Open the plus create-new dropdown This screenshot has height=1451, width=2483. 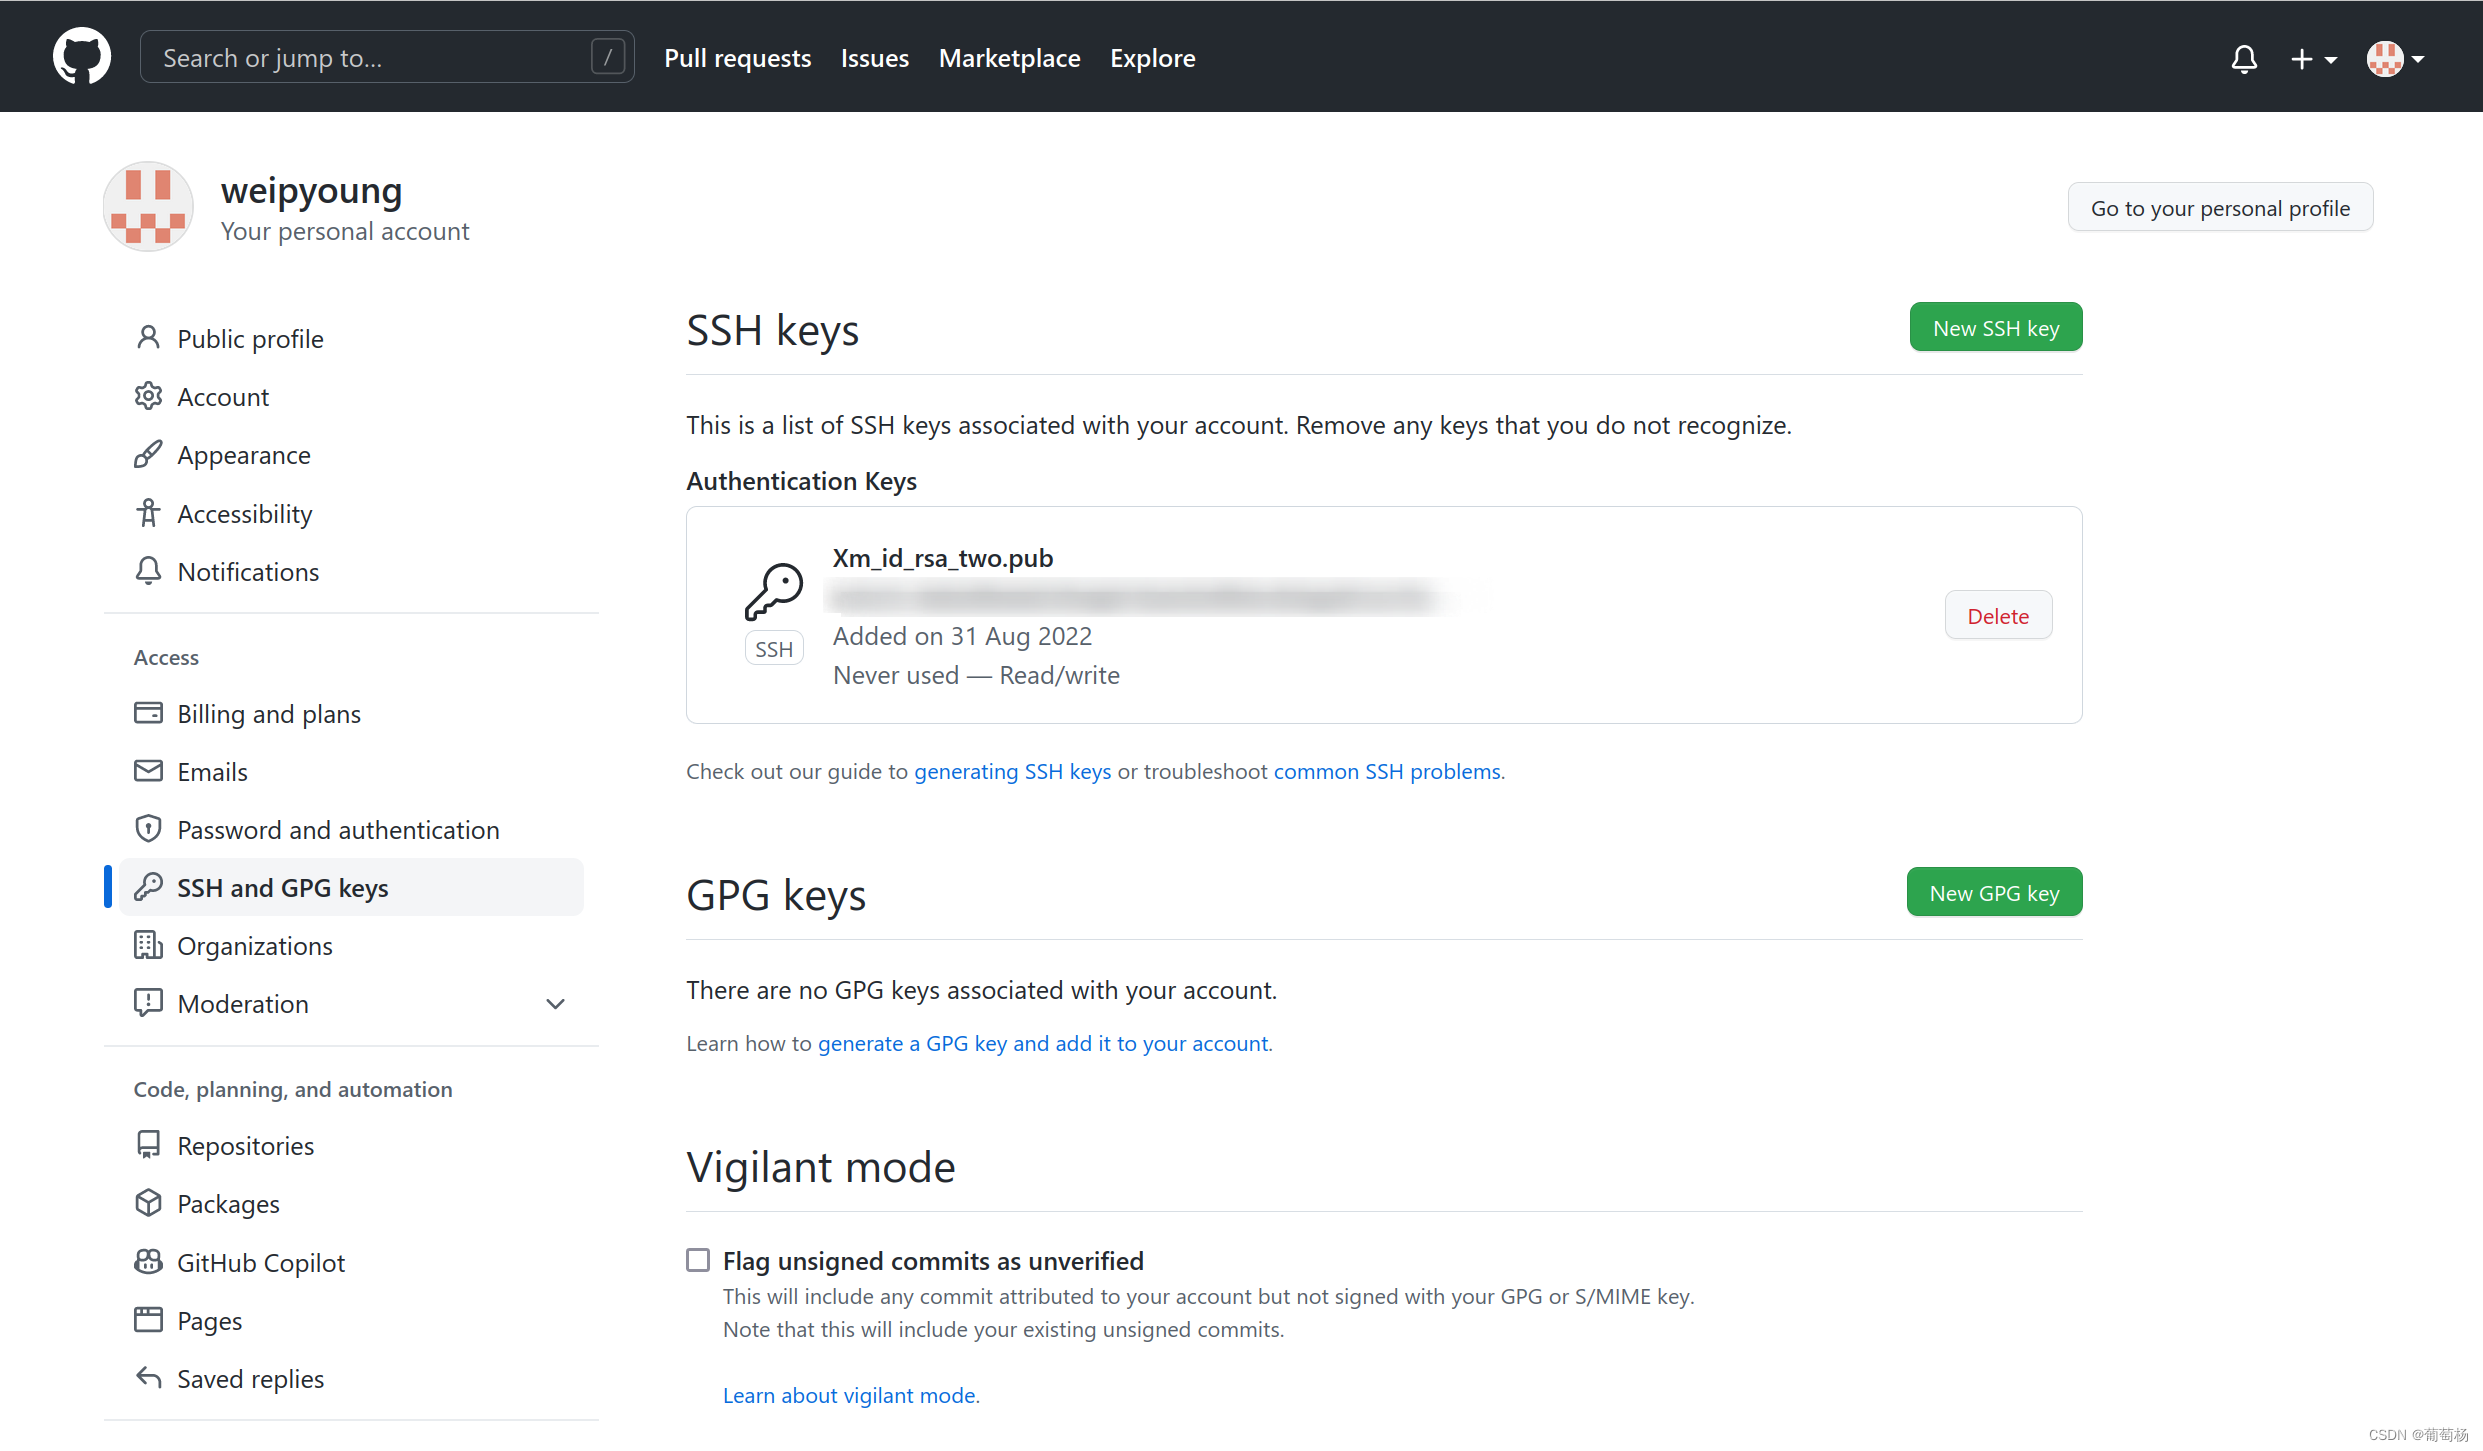(x=2313, y=59)
